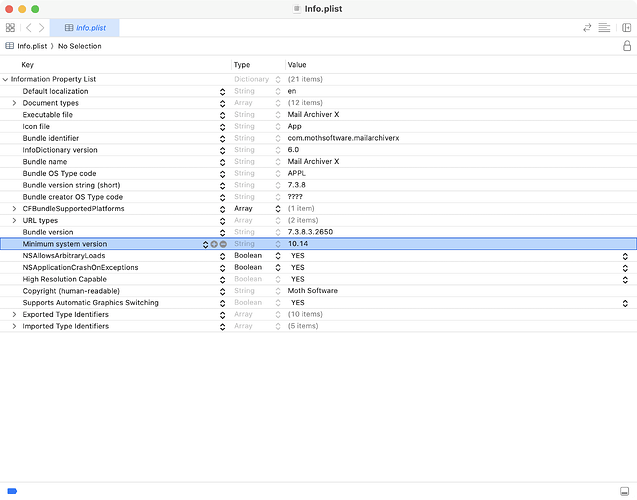
Task: Collapse Information Property List root
Action: coord(5,79)
